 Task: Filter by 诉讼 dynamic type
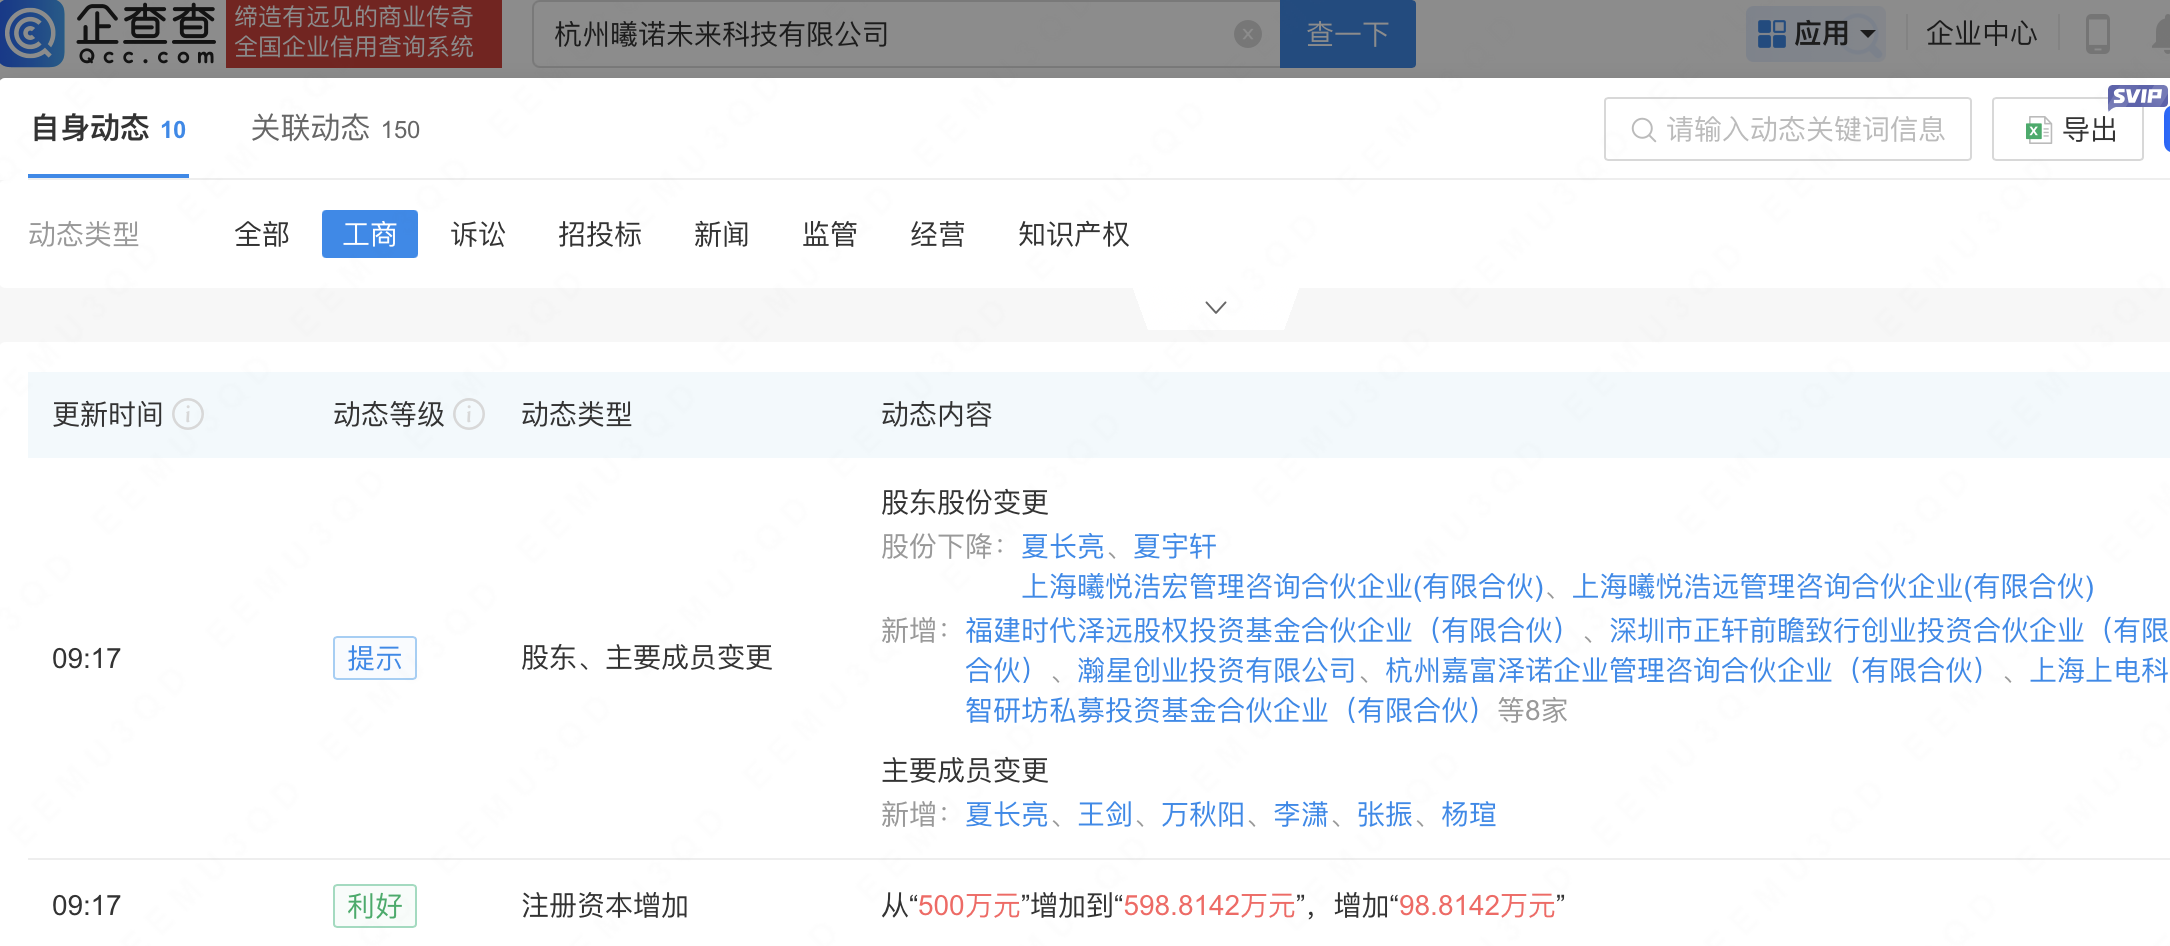point(478,234)
